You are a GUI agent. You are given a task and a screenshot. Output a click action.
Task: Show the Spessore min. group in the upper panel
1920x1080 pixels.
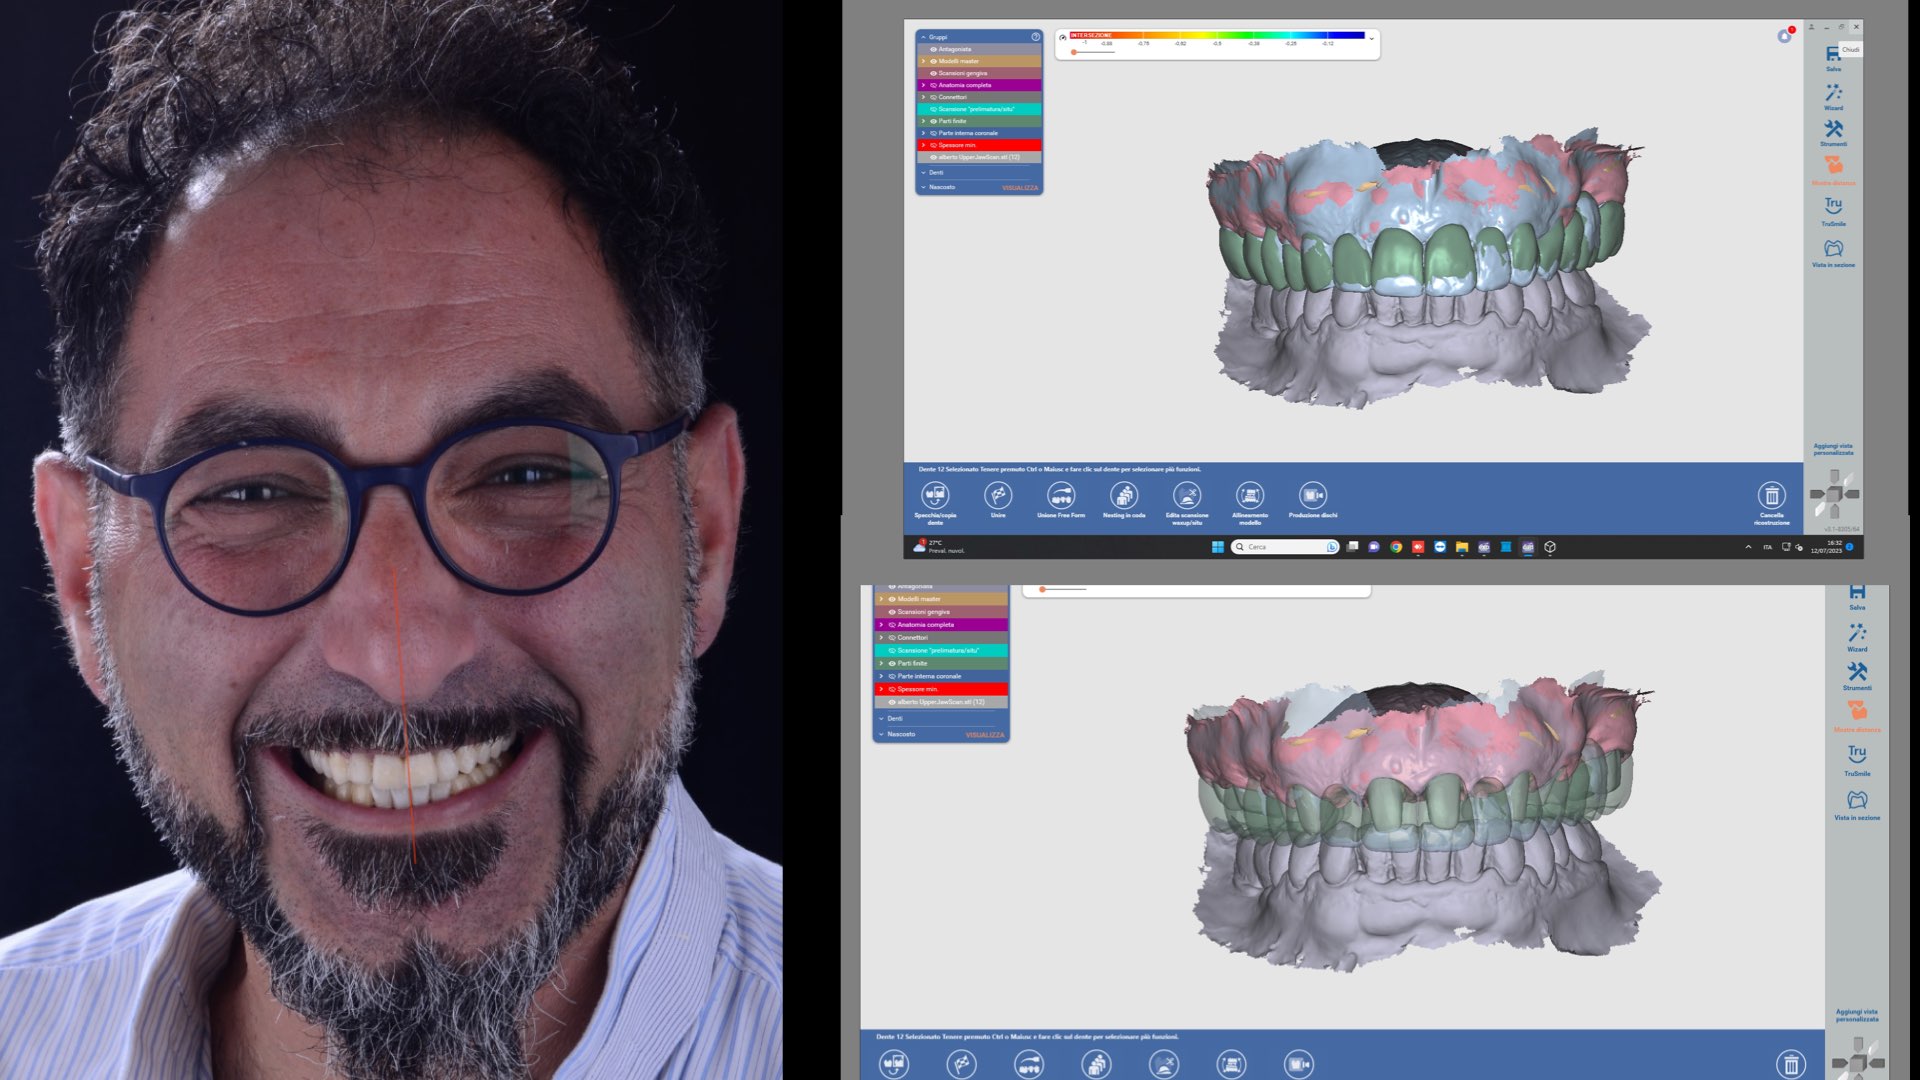coord(934,145)
